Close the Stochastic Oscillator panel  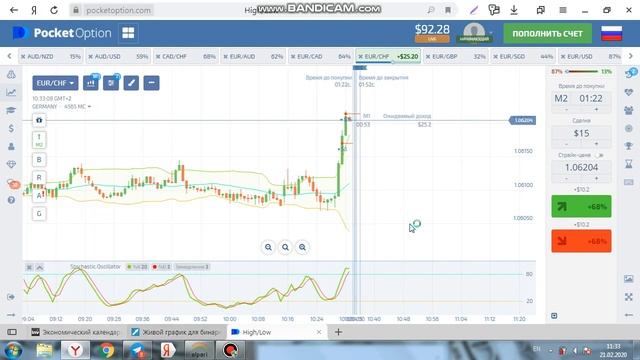(x=29, y=267)
